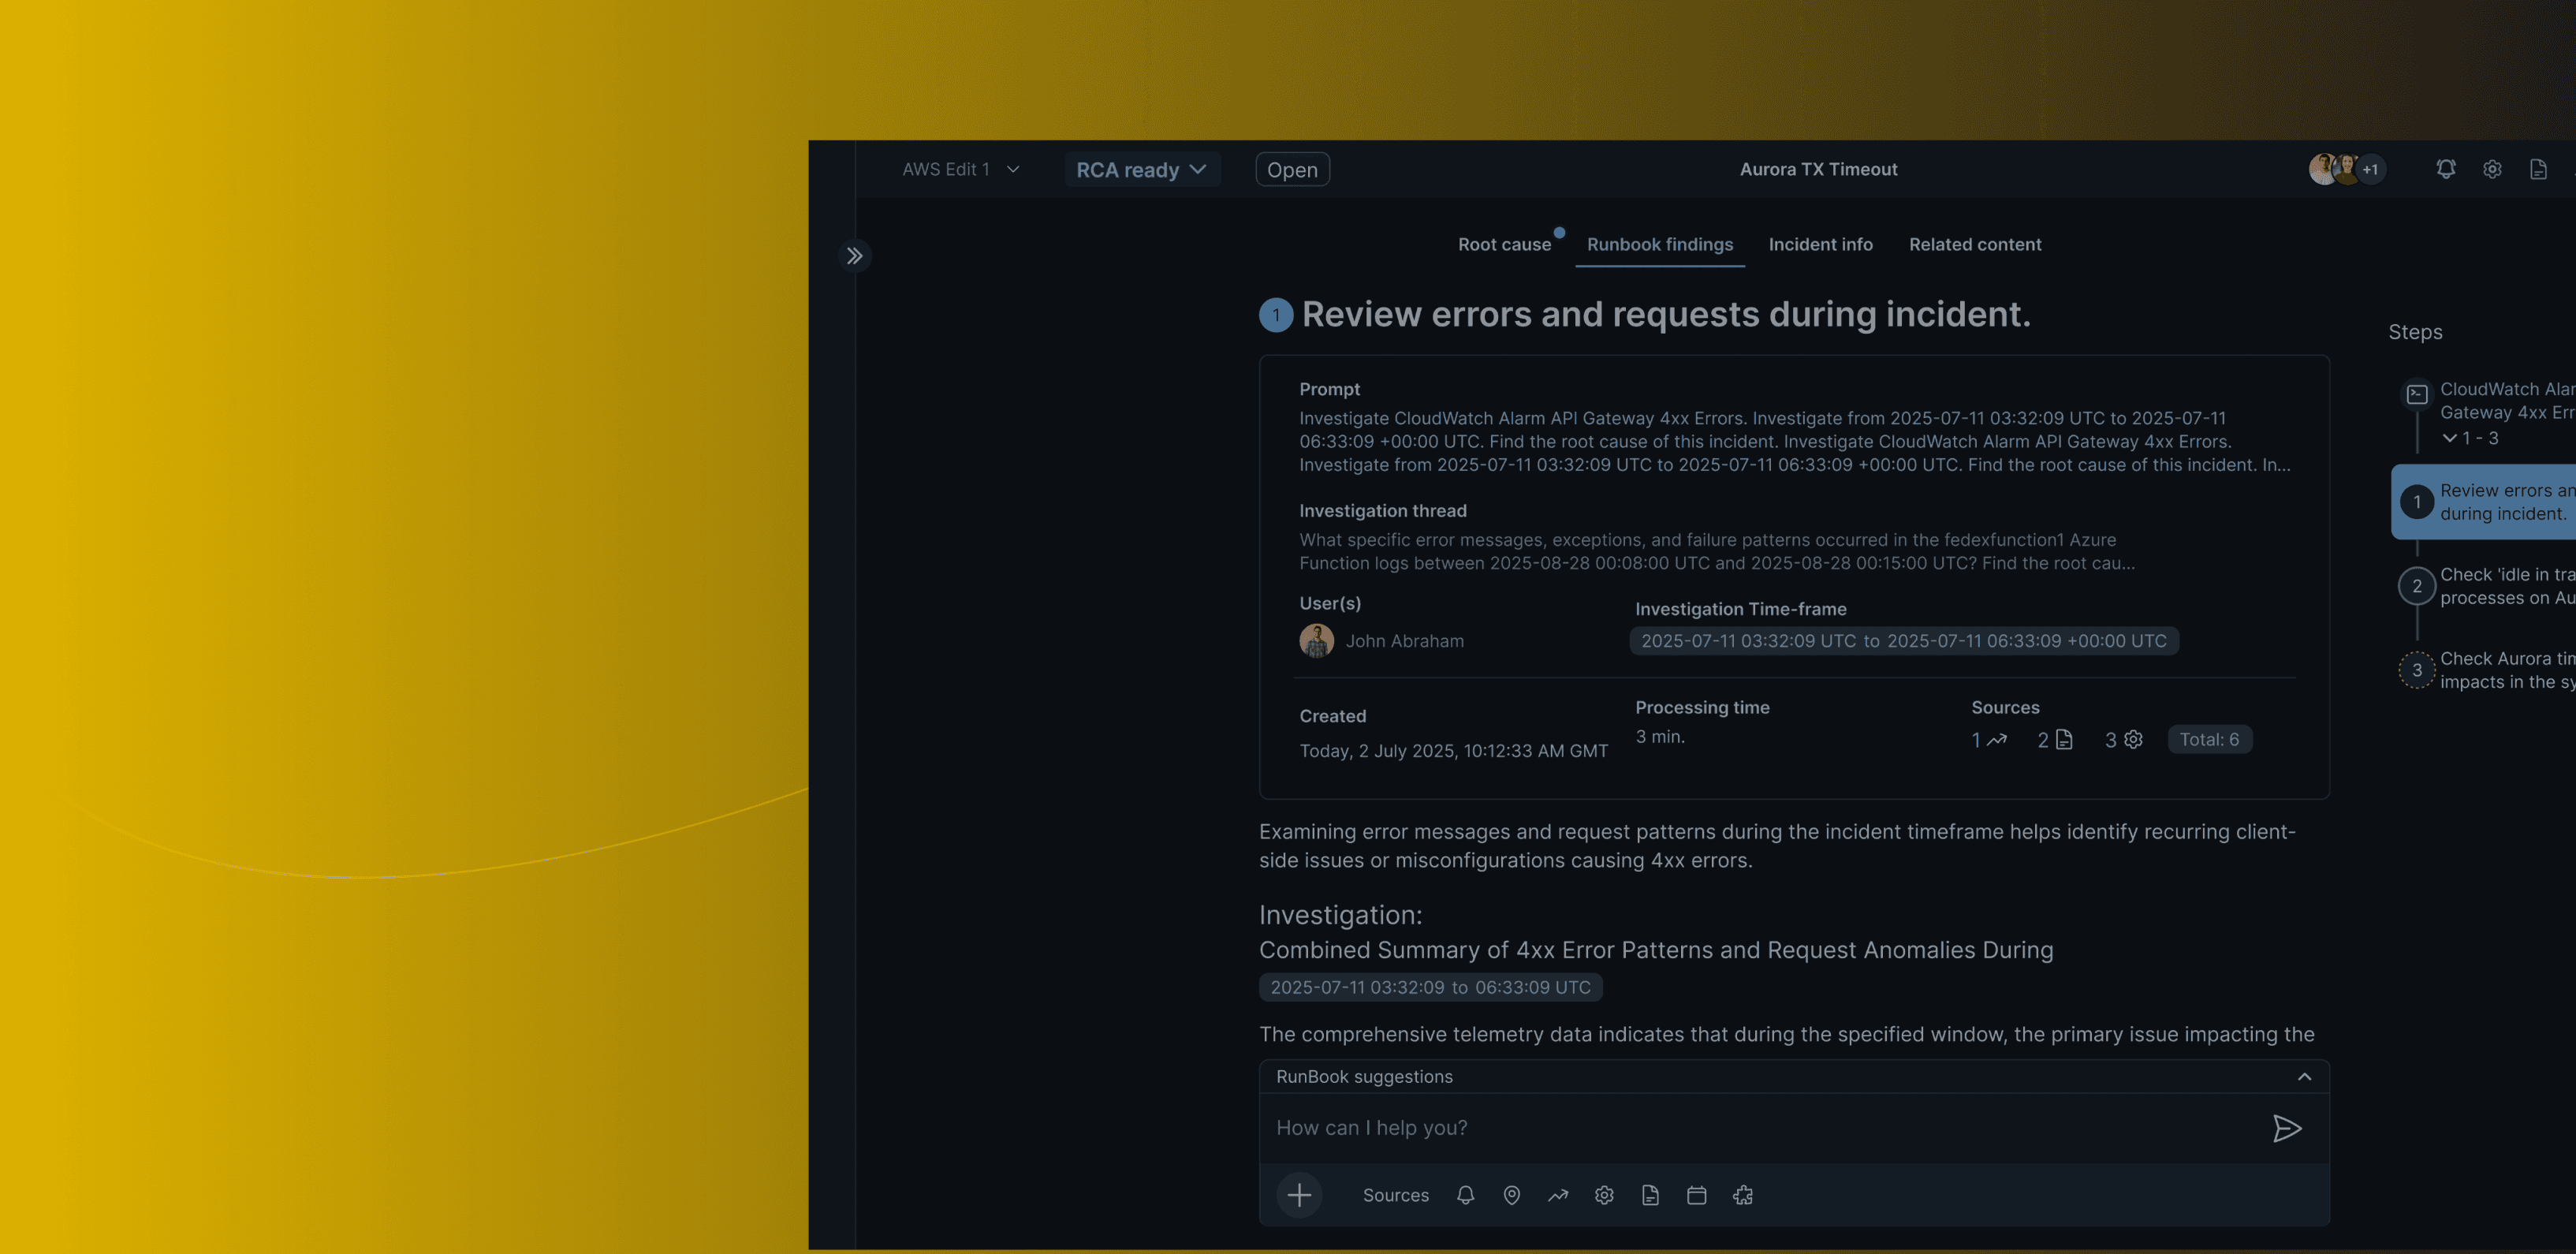Select the puzzle-piece integrations source icon
The image size is (2576, 1254).
(1743, 1195)
